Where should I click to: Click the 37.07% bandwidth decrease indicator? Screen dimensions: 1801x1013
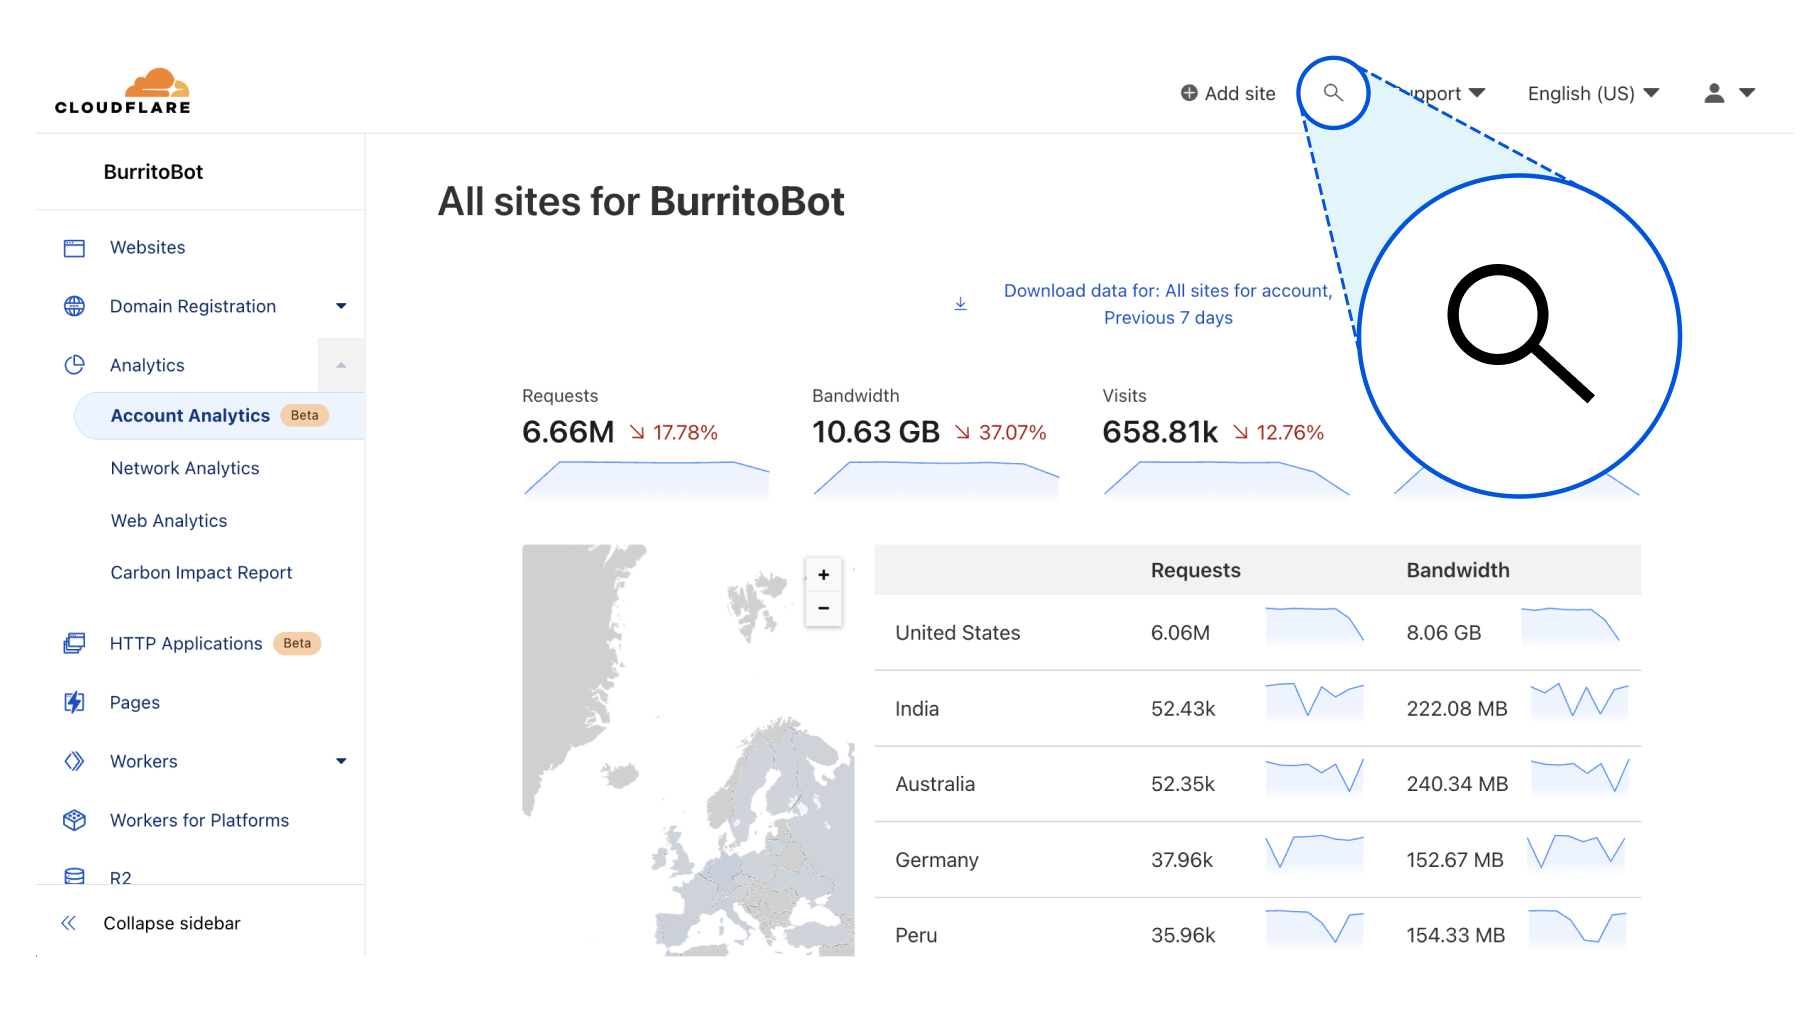click(x=1000, y=432)
